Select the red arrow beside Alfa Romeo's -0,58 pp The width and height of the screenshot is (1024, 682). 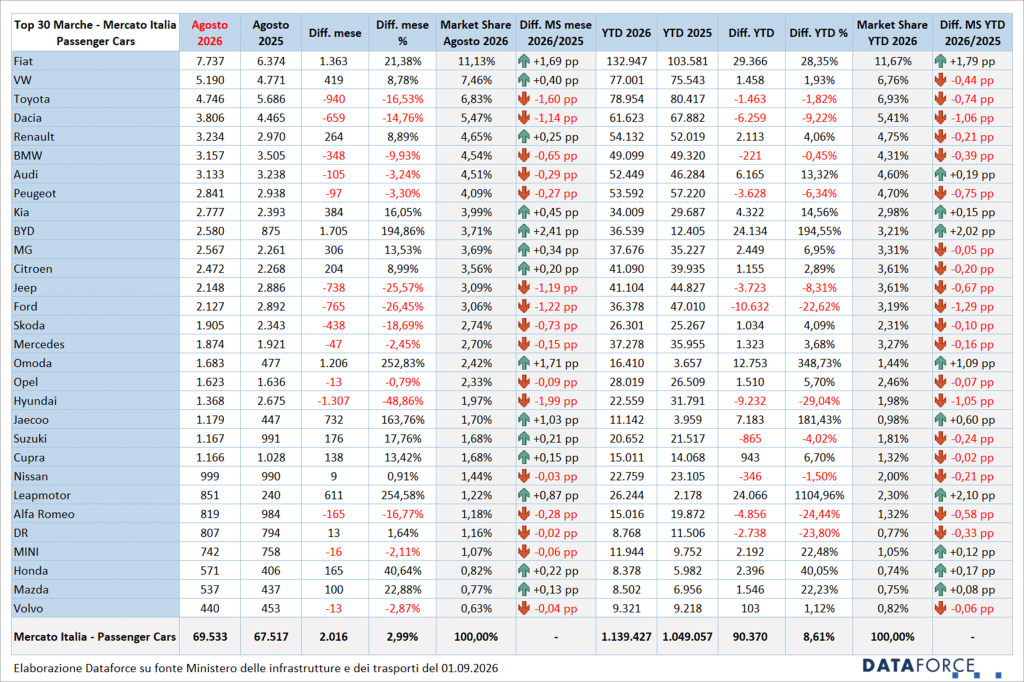(x=940, y=514)
